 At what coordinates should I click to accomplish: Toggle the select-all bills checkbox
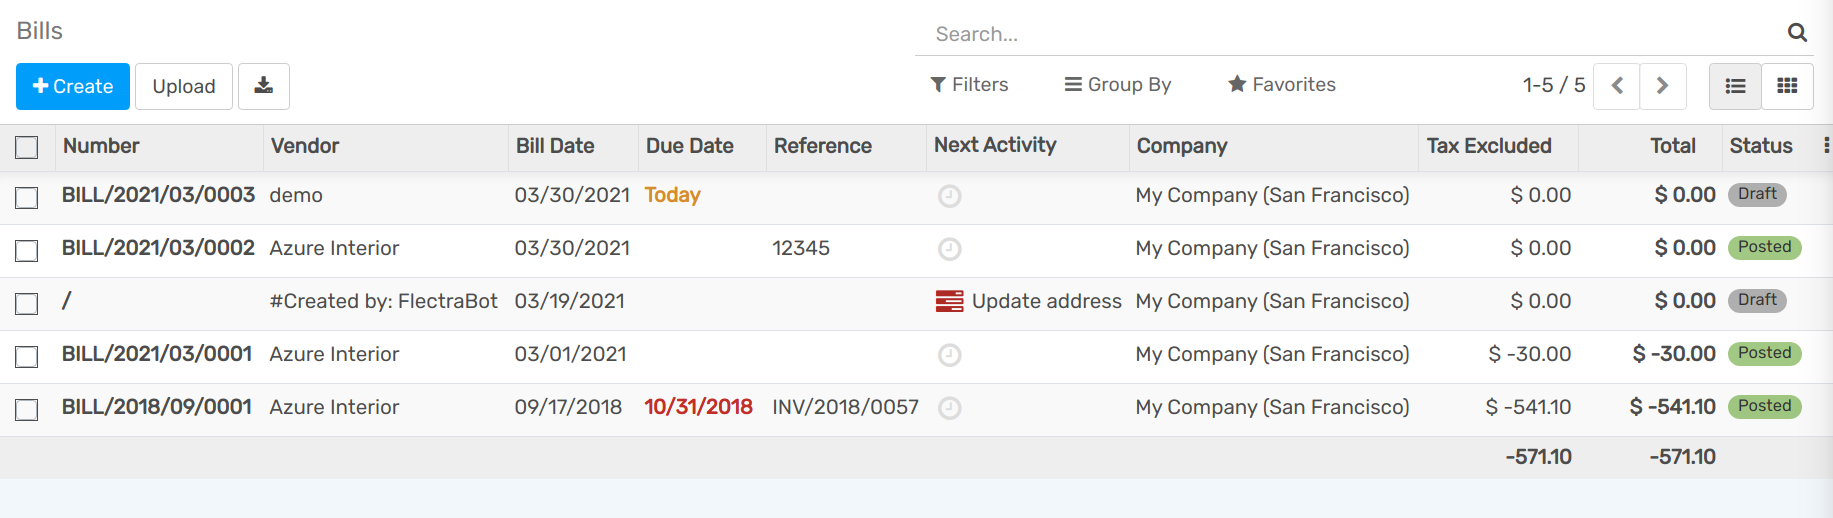pos(27,147)
